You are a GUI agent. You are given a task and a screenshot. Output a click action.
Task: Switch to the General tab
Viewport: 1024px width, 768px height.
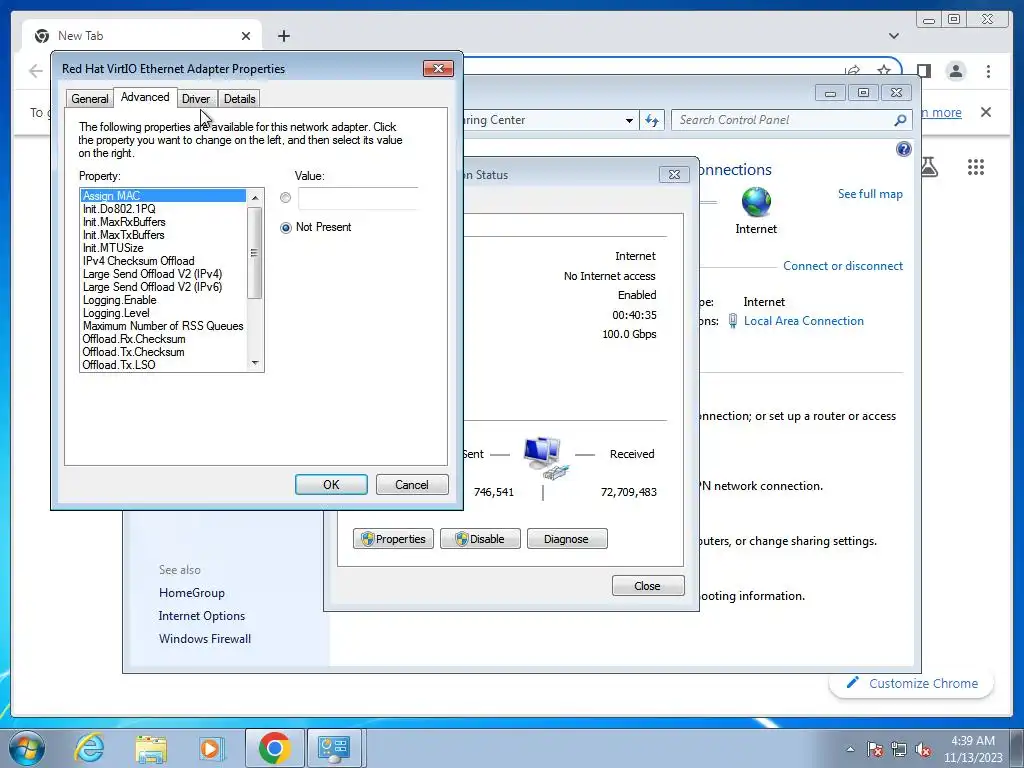point(89,99)
